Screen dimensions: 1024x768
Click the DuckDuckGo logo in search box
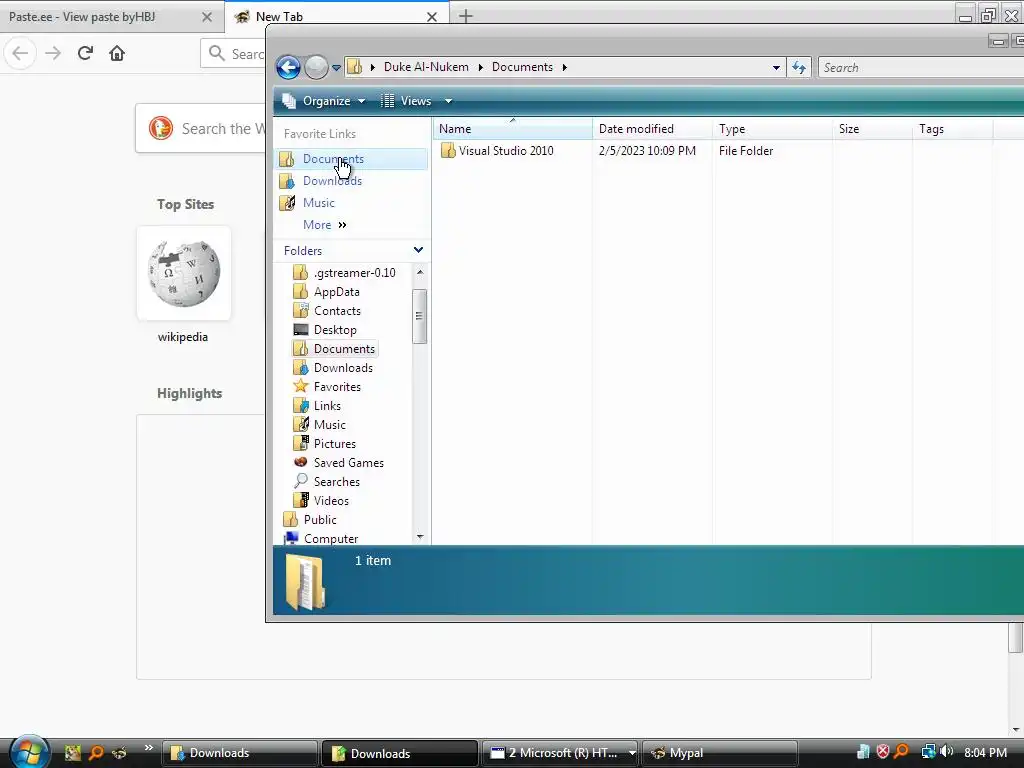tap(161, 128)
